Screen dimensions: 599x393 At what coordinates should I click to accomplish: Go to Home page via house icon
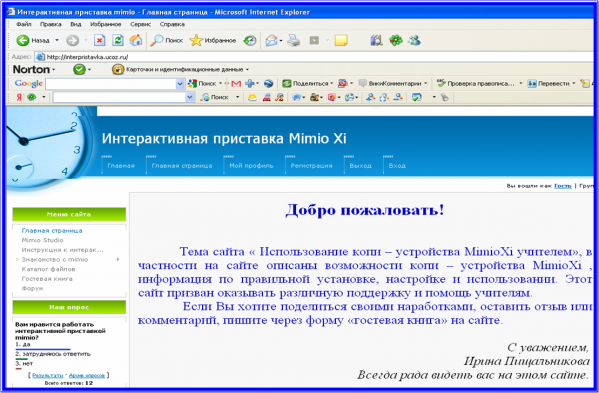(x=136, y=40)
